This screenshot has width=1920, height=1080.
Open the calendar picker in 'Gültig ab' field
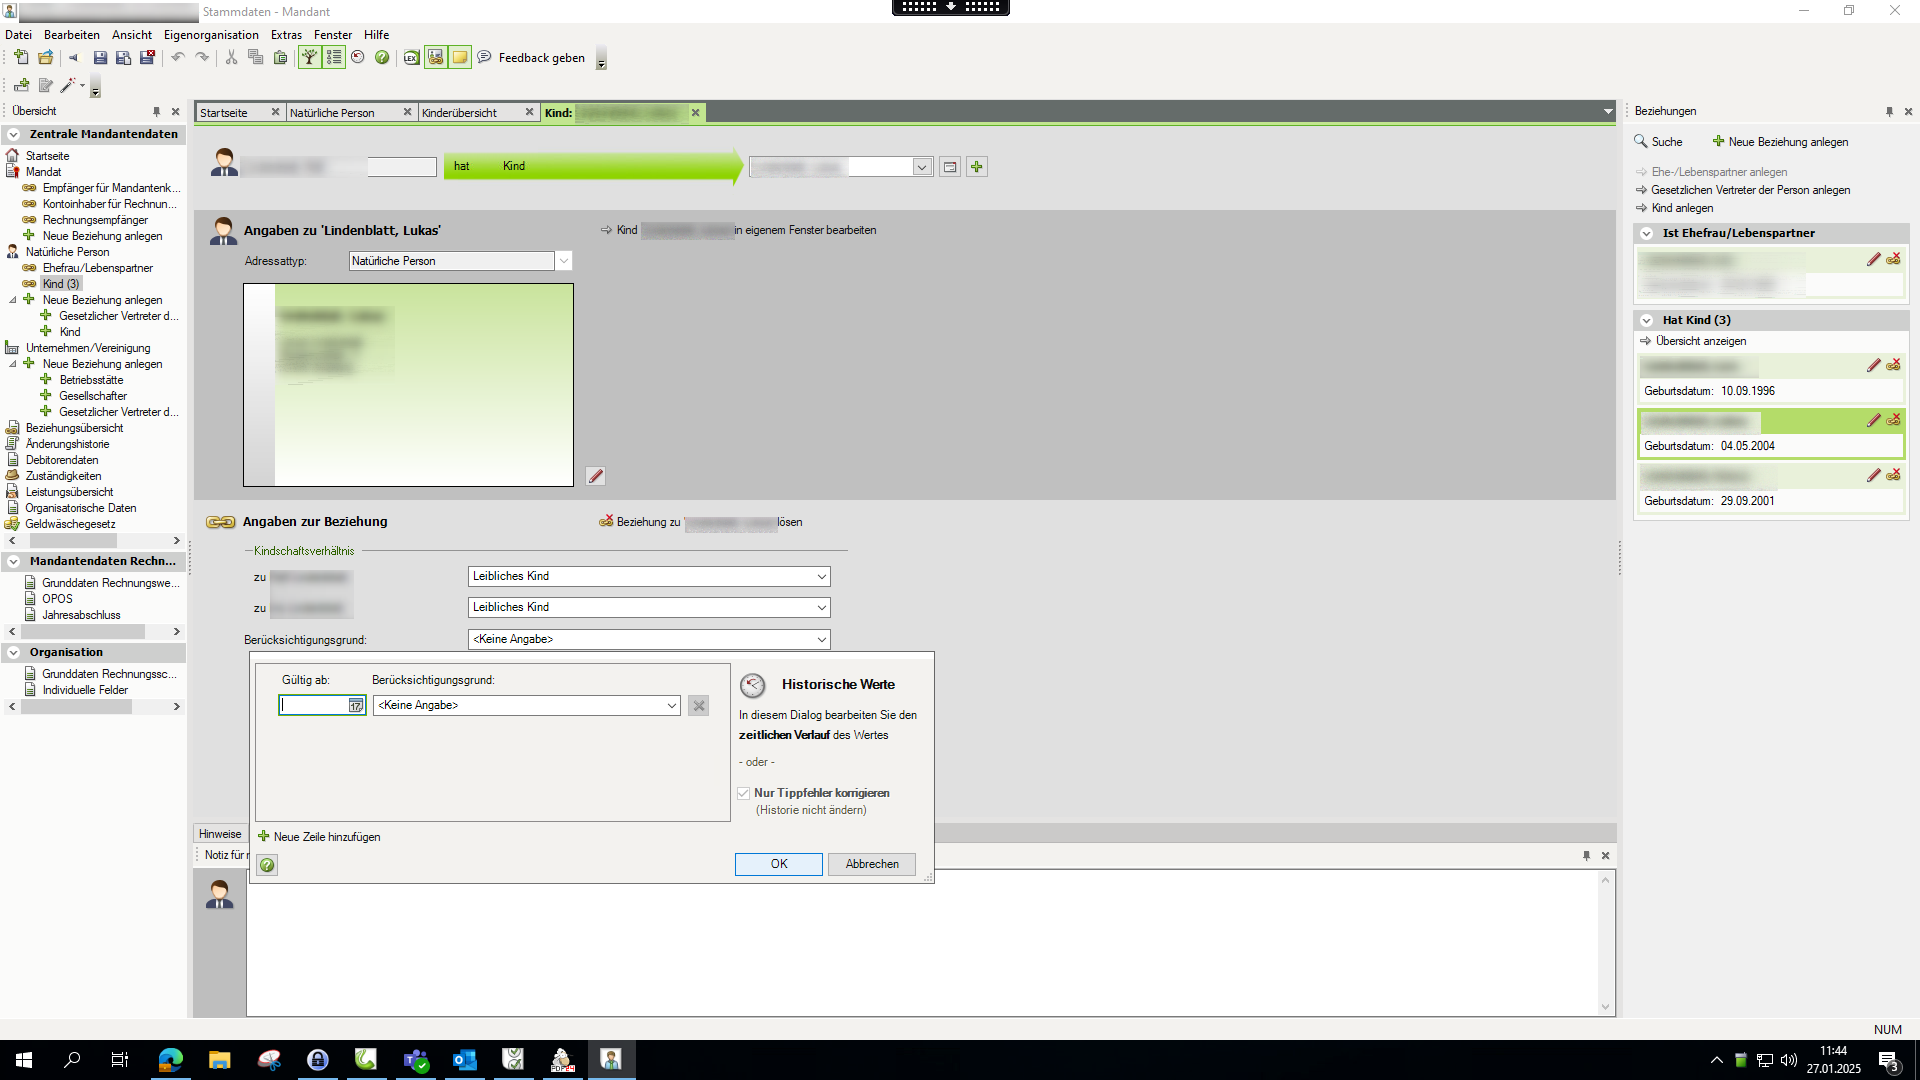click(355, 706)
